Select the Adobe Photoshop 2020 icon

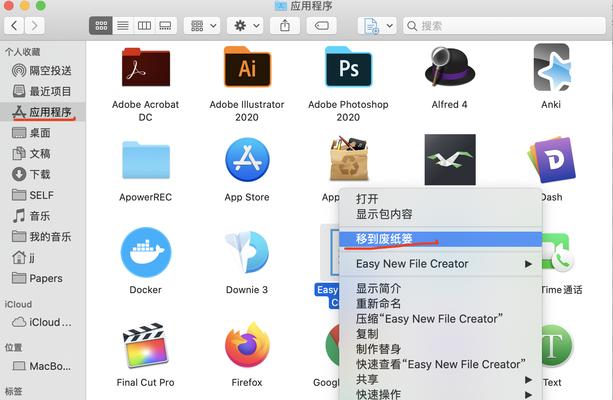coord(348,67)
